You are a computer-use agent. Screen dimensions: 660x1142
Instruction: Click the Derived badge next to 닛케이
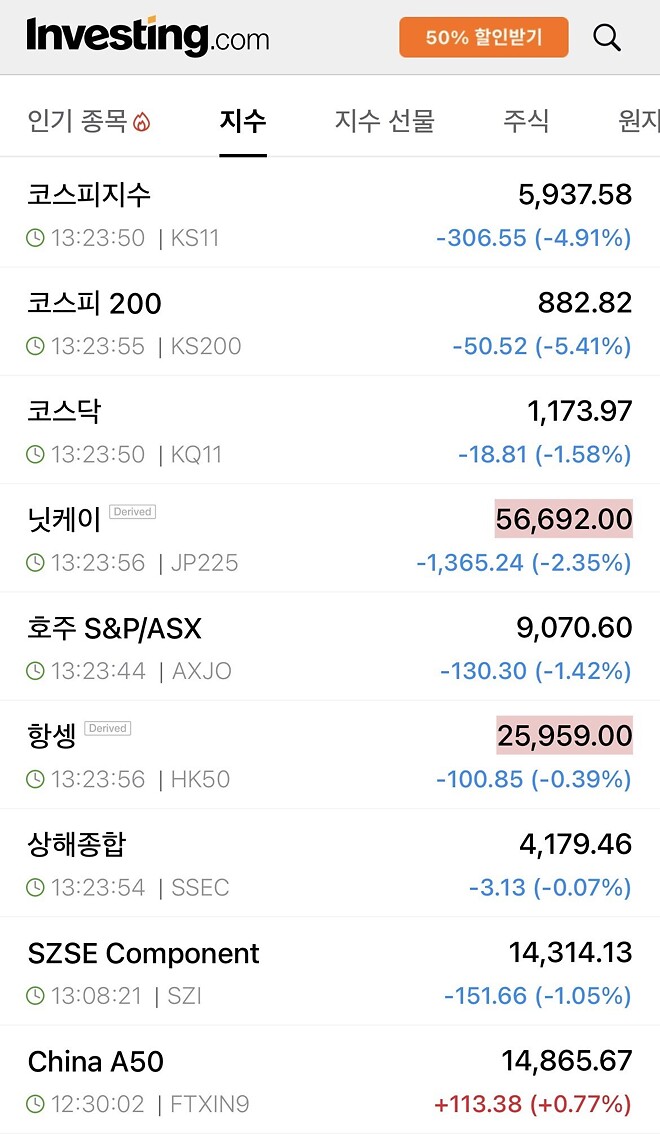tap(131, 511)
